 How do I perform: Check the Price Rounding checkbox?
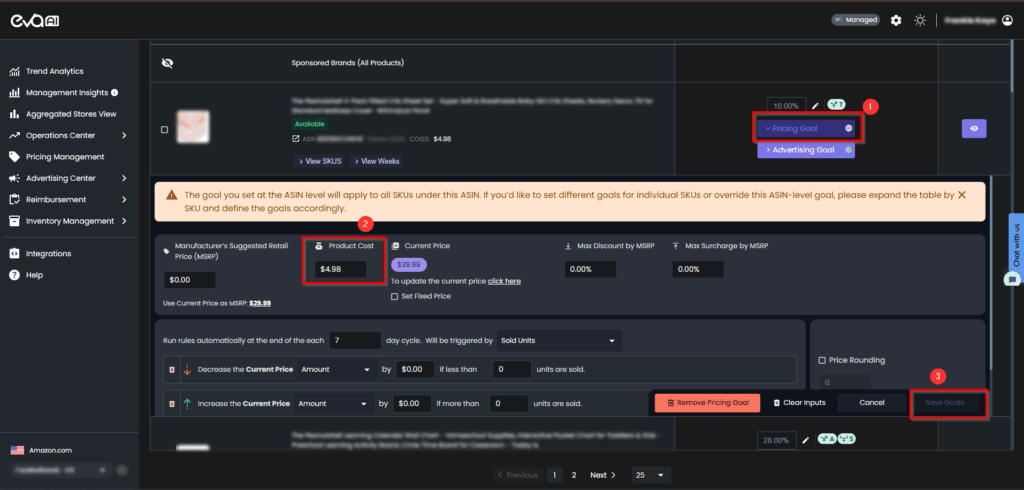point(822,360)
